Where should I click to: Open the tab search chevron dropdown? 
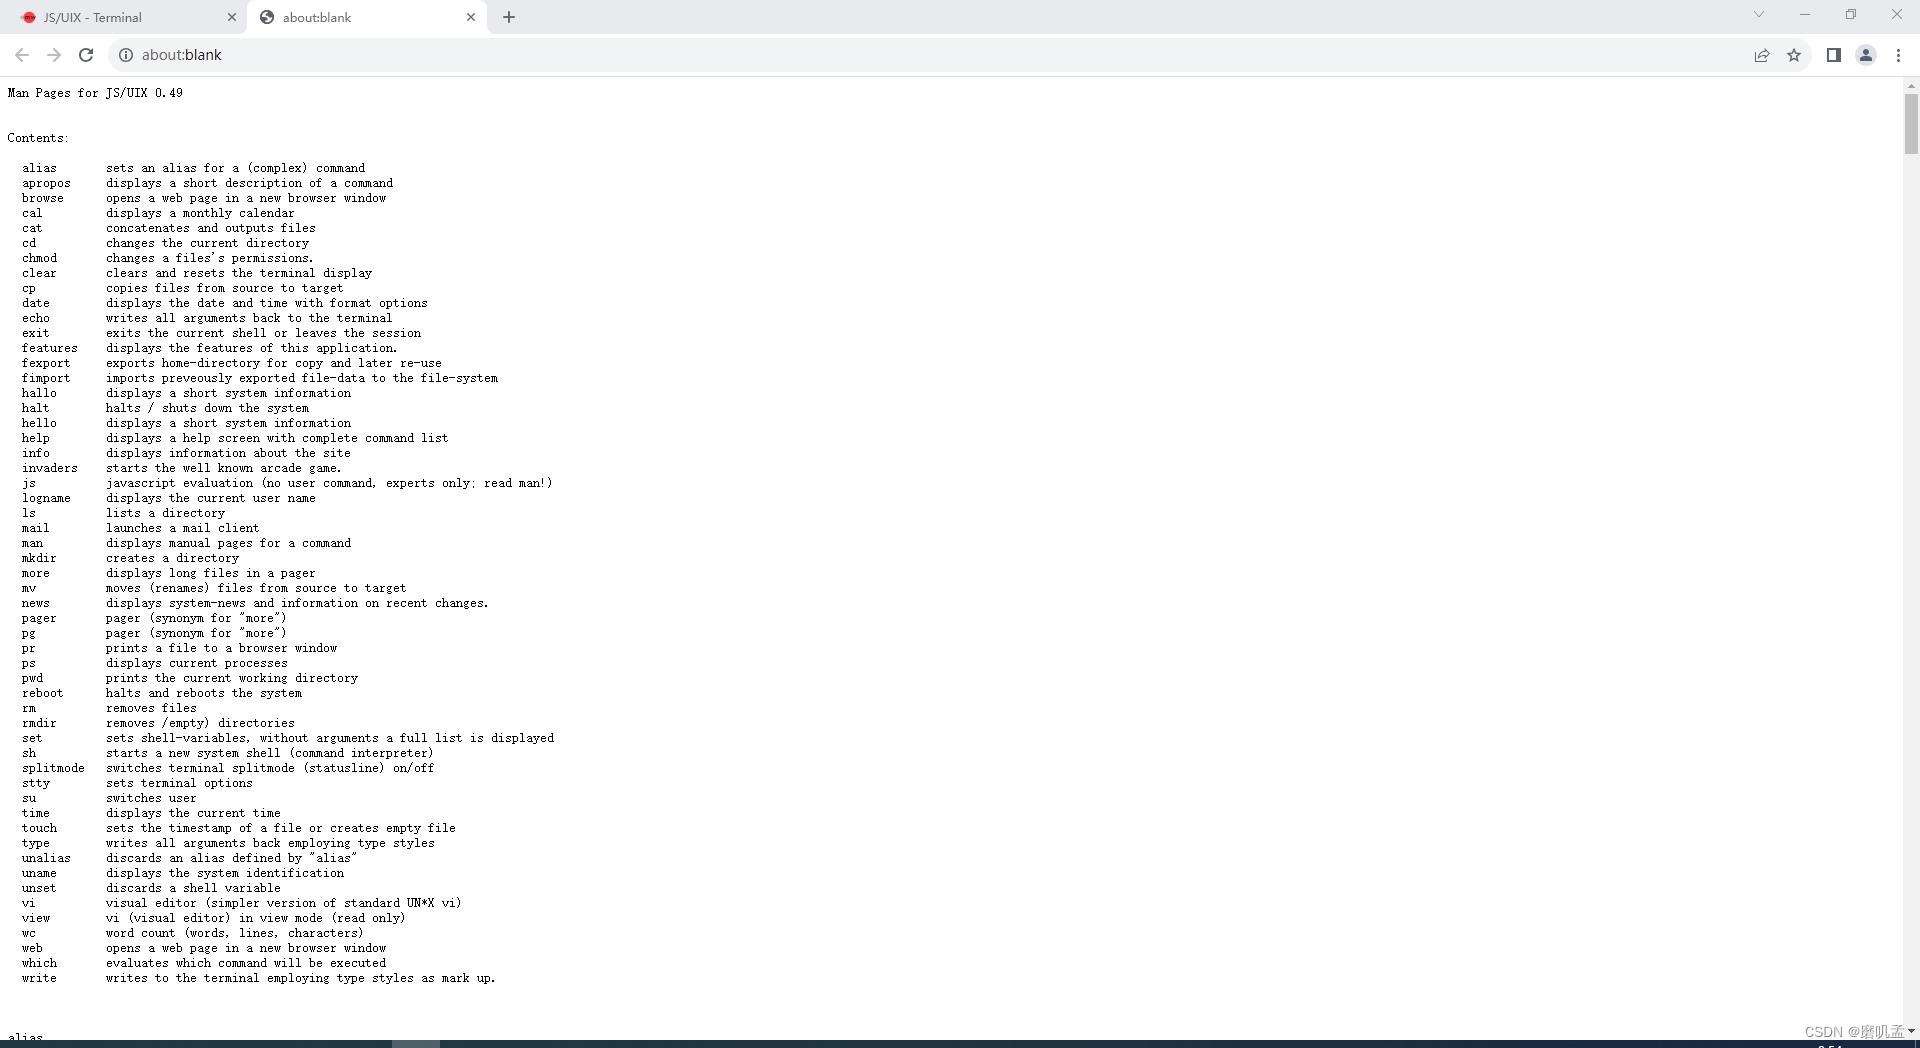tap(1757, 14)
